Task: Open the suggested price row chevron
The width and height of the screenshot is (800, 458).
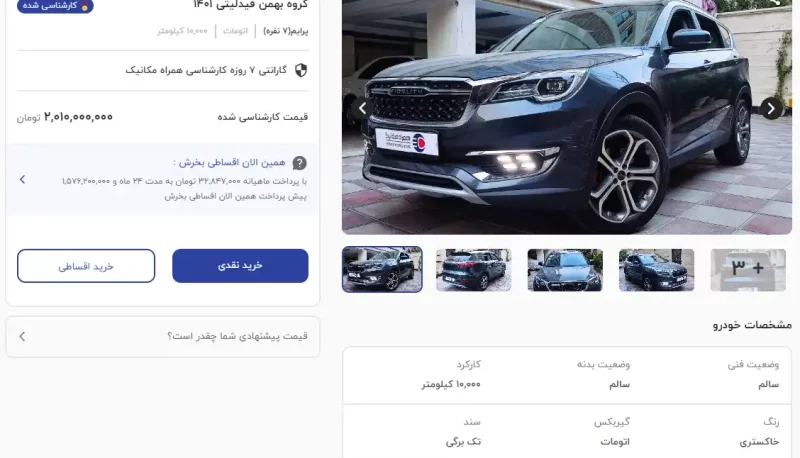Action: [x=22, y=337]
